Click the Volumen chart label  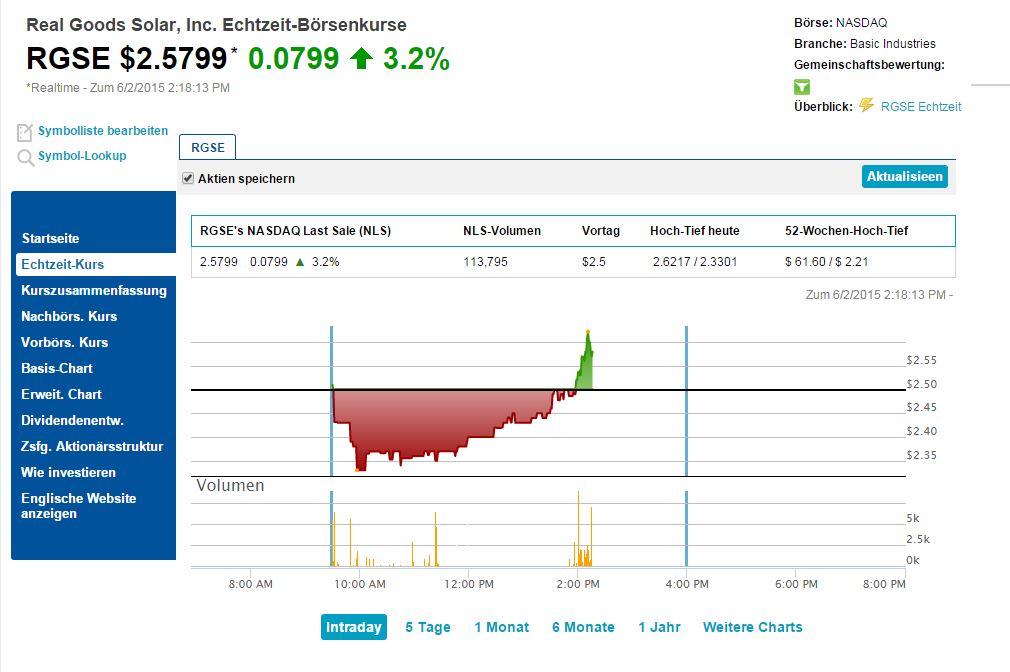(230, 485)
